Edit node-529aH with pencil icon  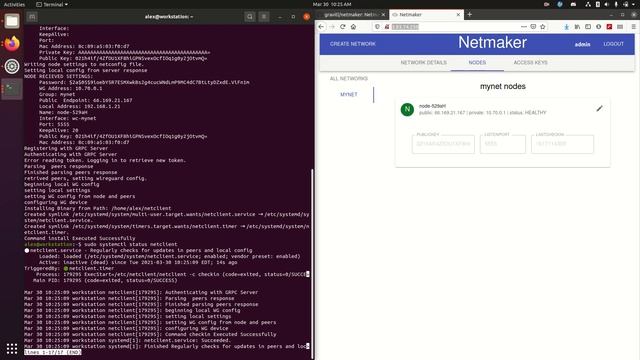tap(599, 109)
